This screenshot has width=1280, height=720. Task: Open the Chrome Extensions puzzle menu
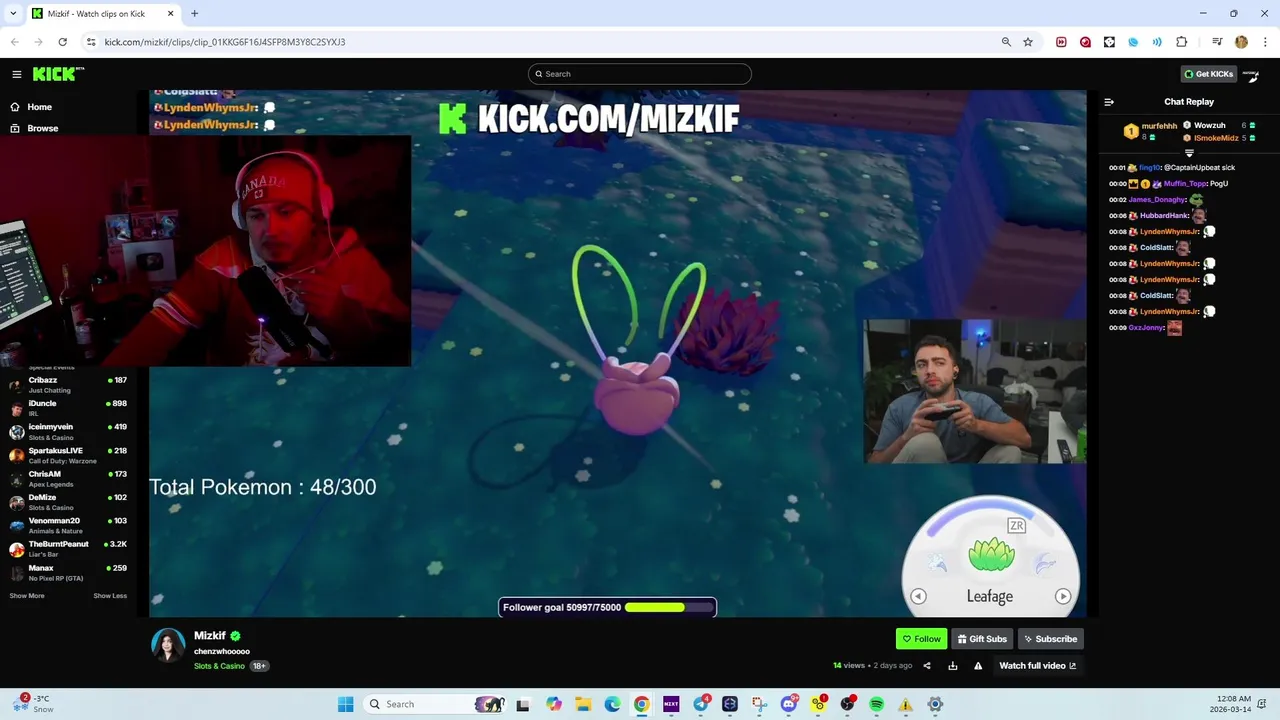pyautogui.click(x=1182, y=42)
